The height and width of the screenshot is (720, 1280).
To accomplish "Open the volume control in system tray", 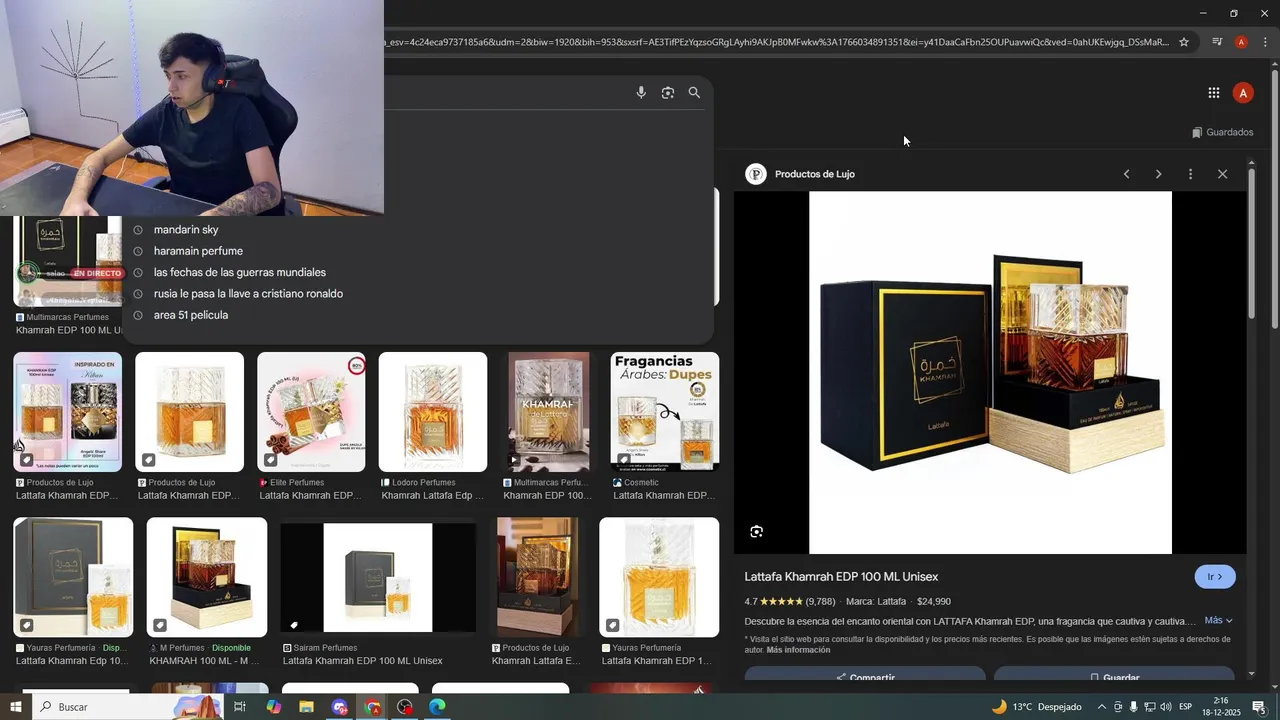I will 1166,707.
